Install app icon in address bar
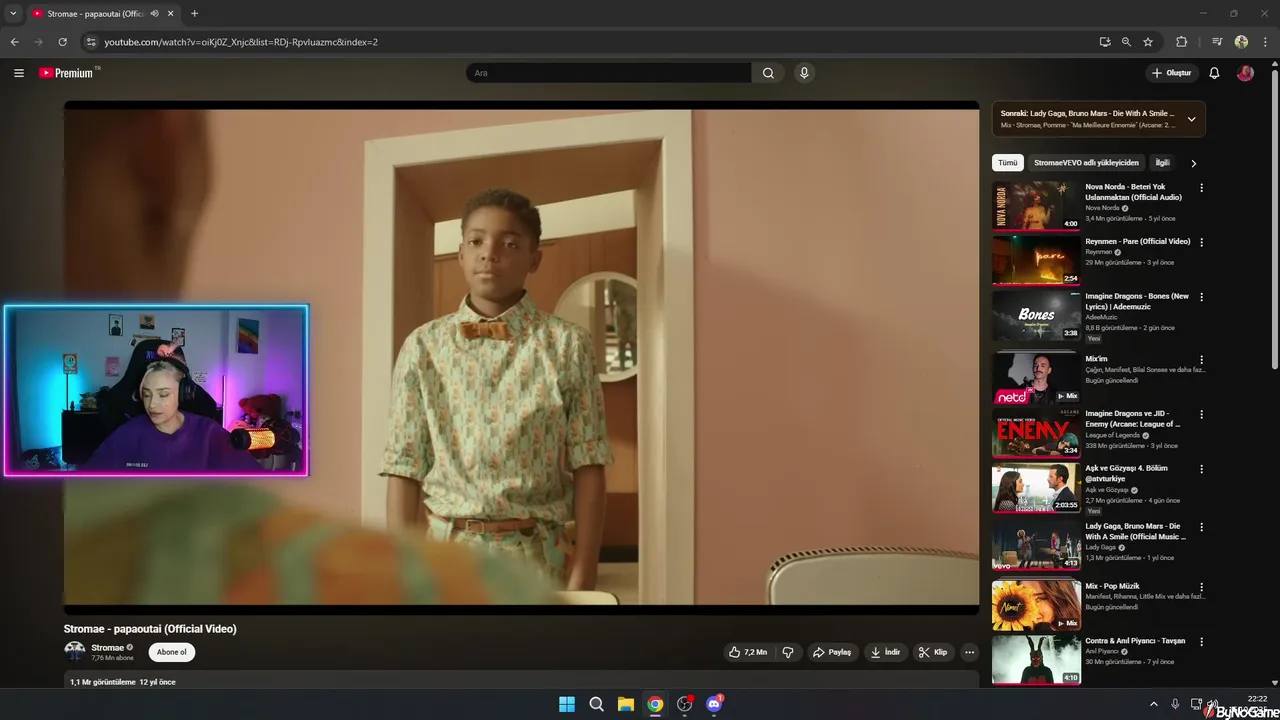Viewport: 1280px width, 720px height. click(x=1104, y=42)
